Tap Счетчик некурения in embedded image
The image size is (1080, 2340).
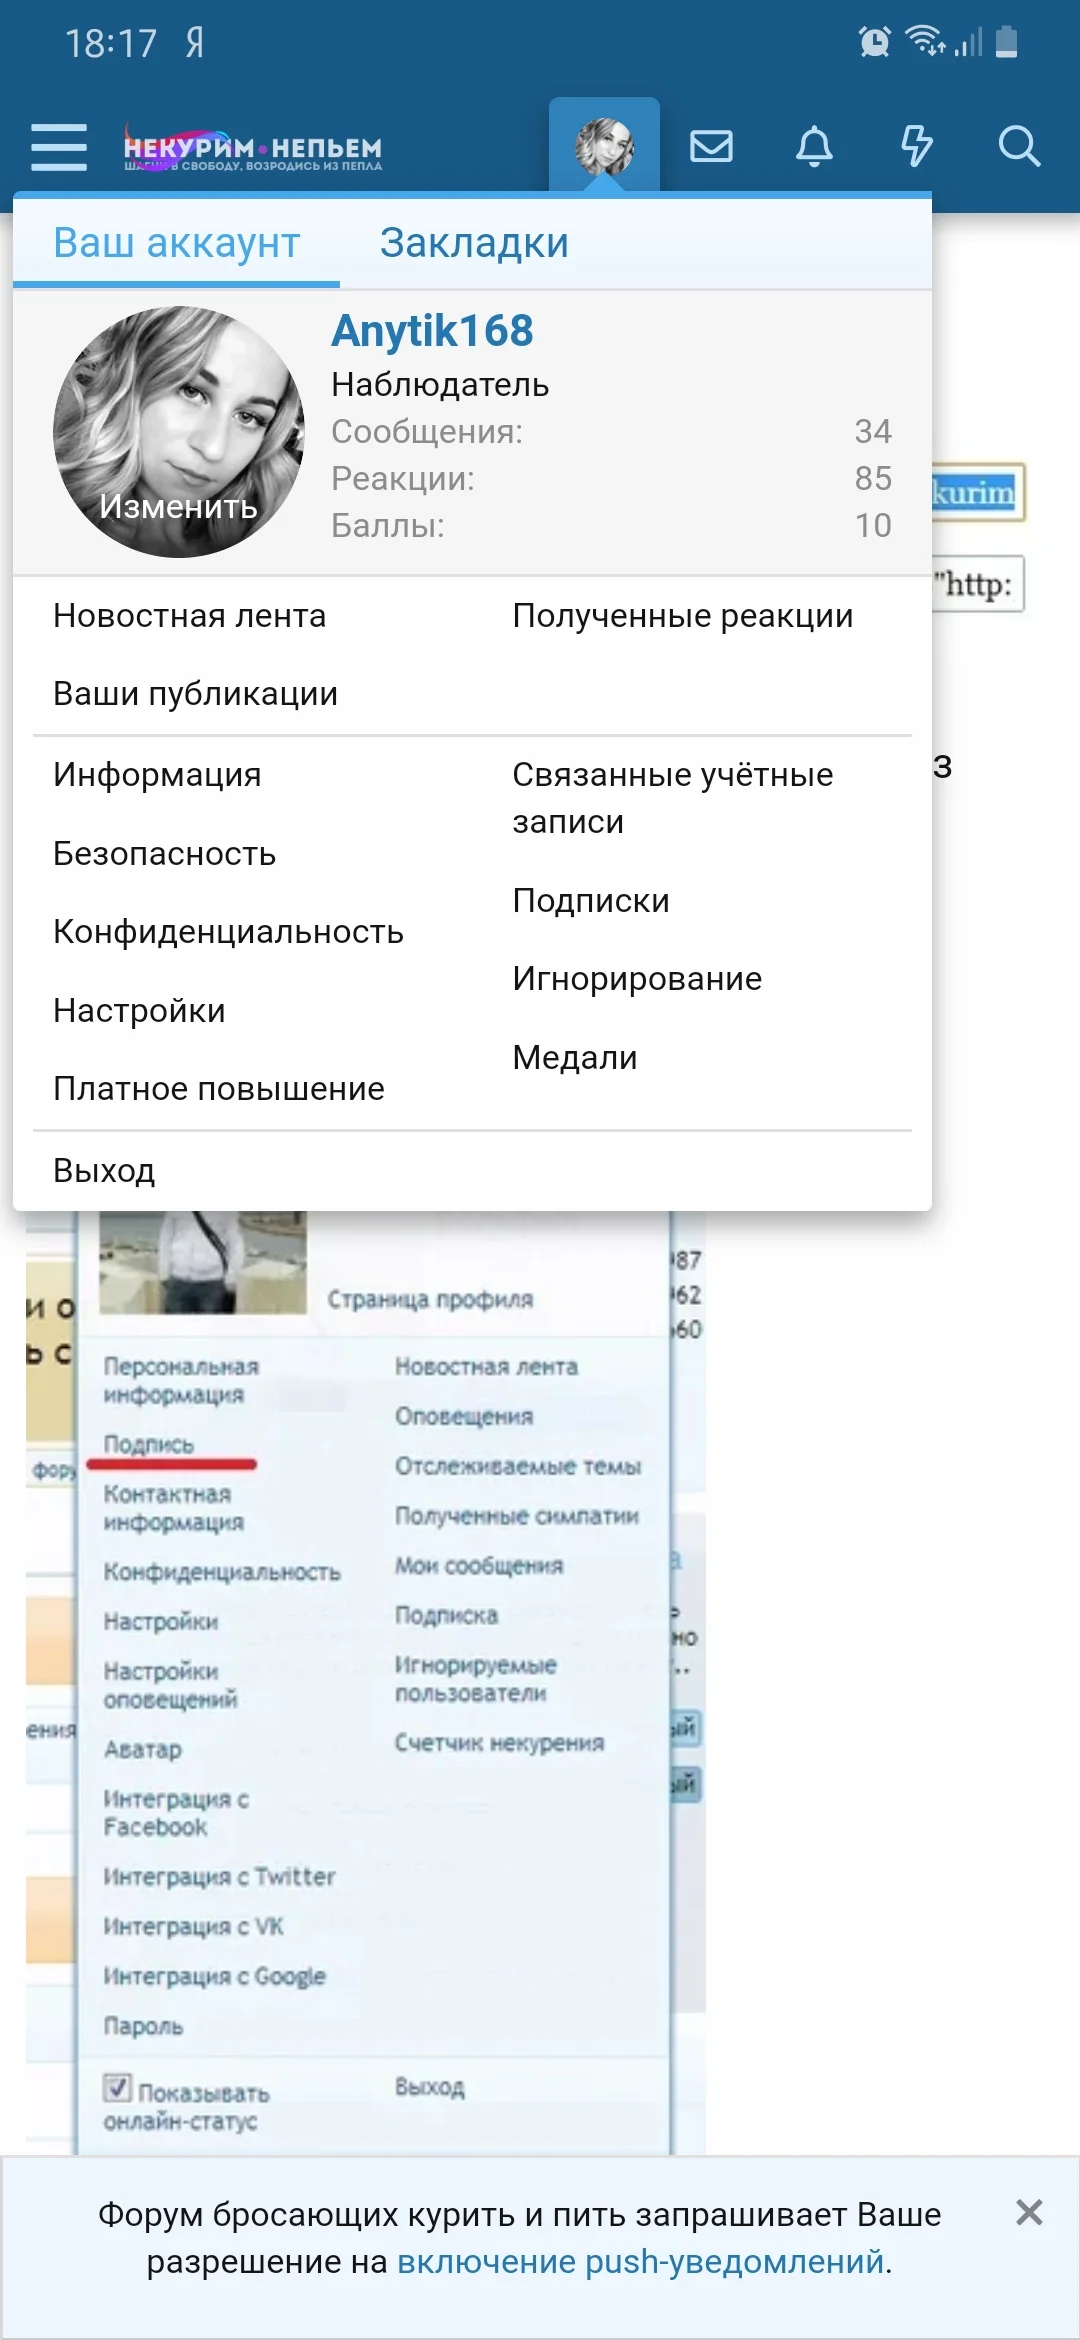point(499,1743)
